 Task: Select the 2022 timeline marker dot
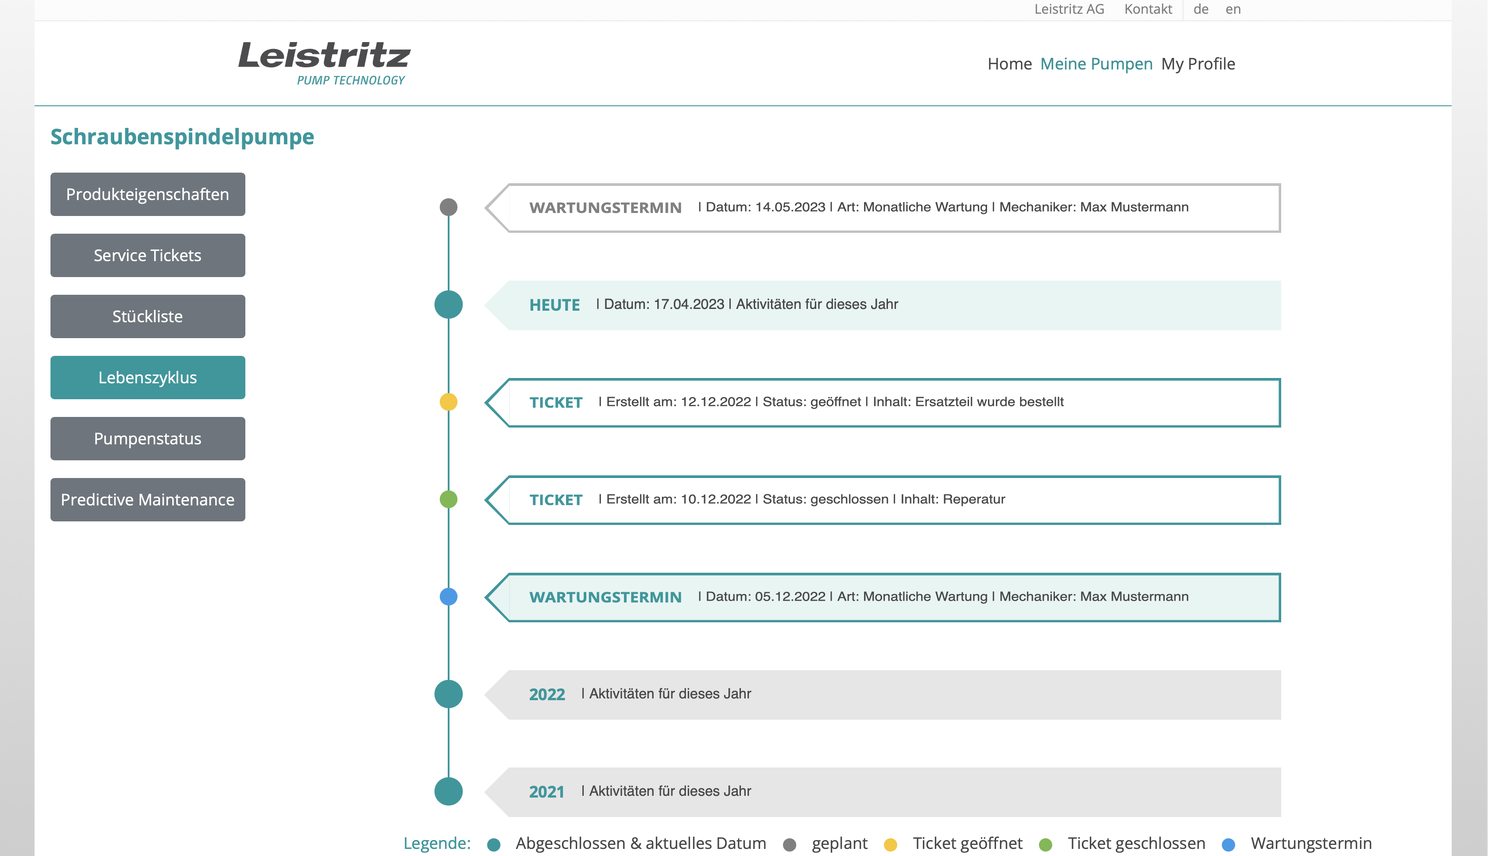449,694
